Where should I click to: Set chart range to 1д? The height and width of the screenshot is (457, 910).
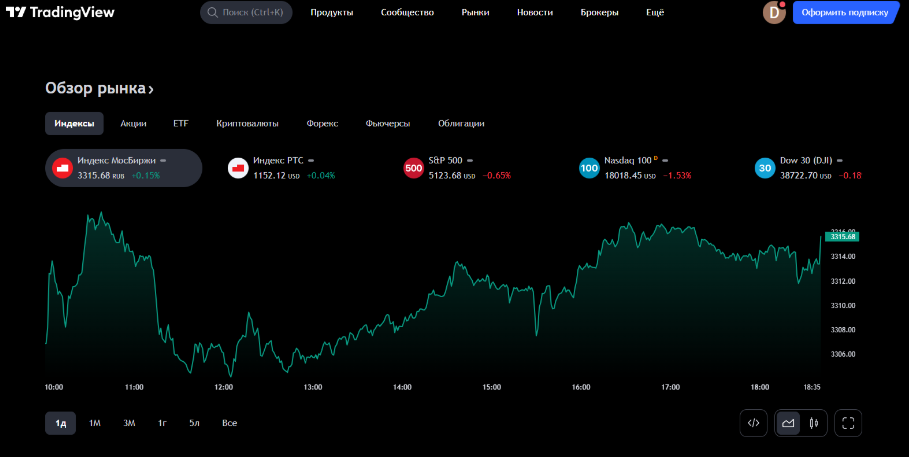60,423
